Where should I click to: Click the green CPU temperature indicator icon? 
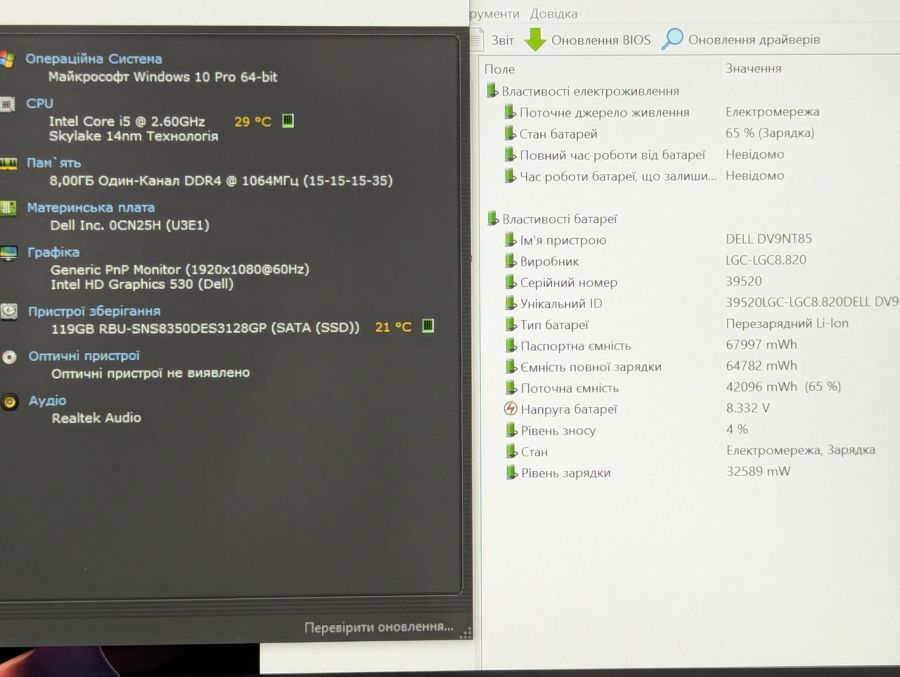288,121
